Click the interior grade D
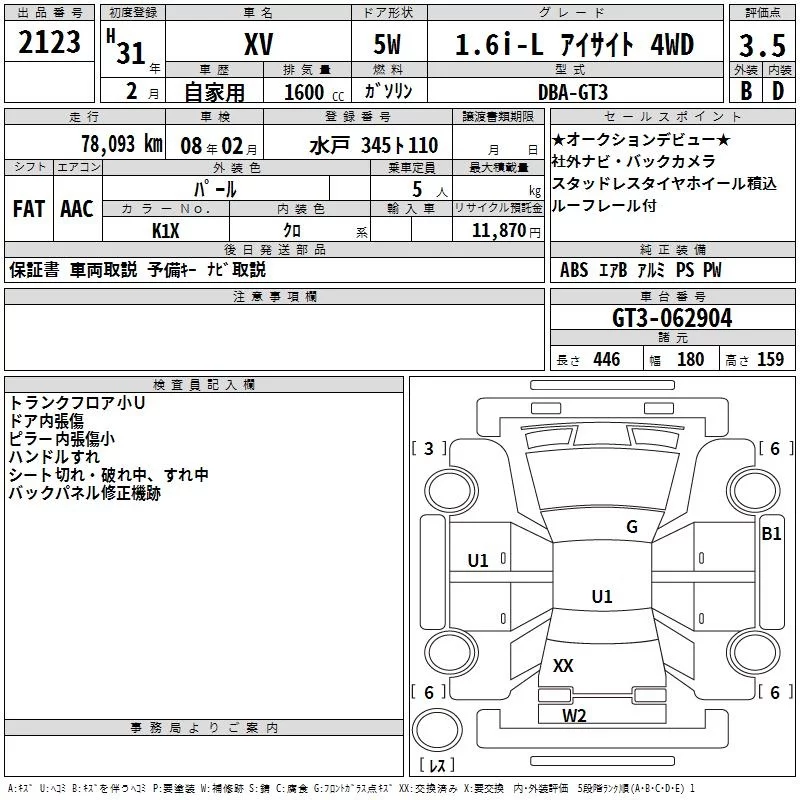The image size is (800, 800). (778, 91)
